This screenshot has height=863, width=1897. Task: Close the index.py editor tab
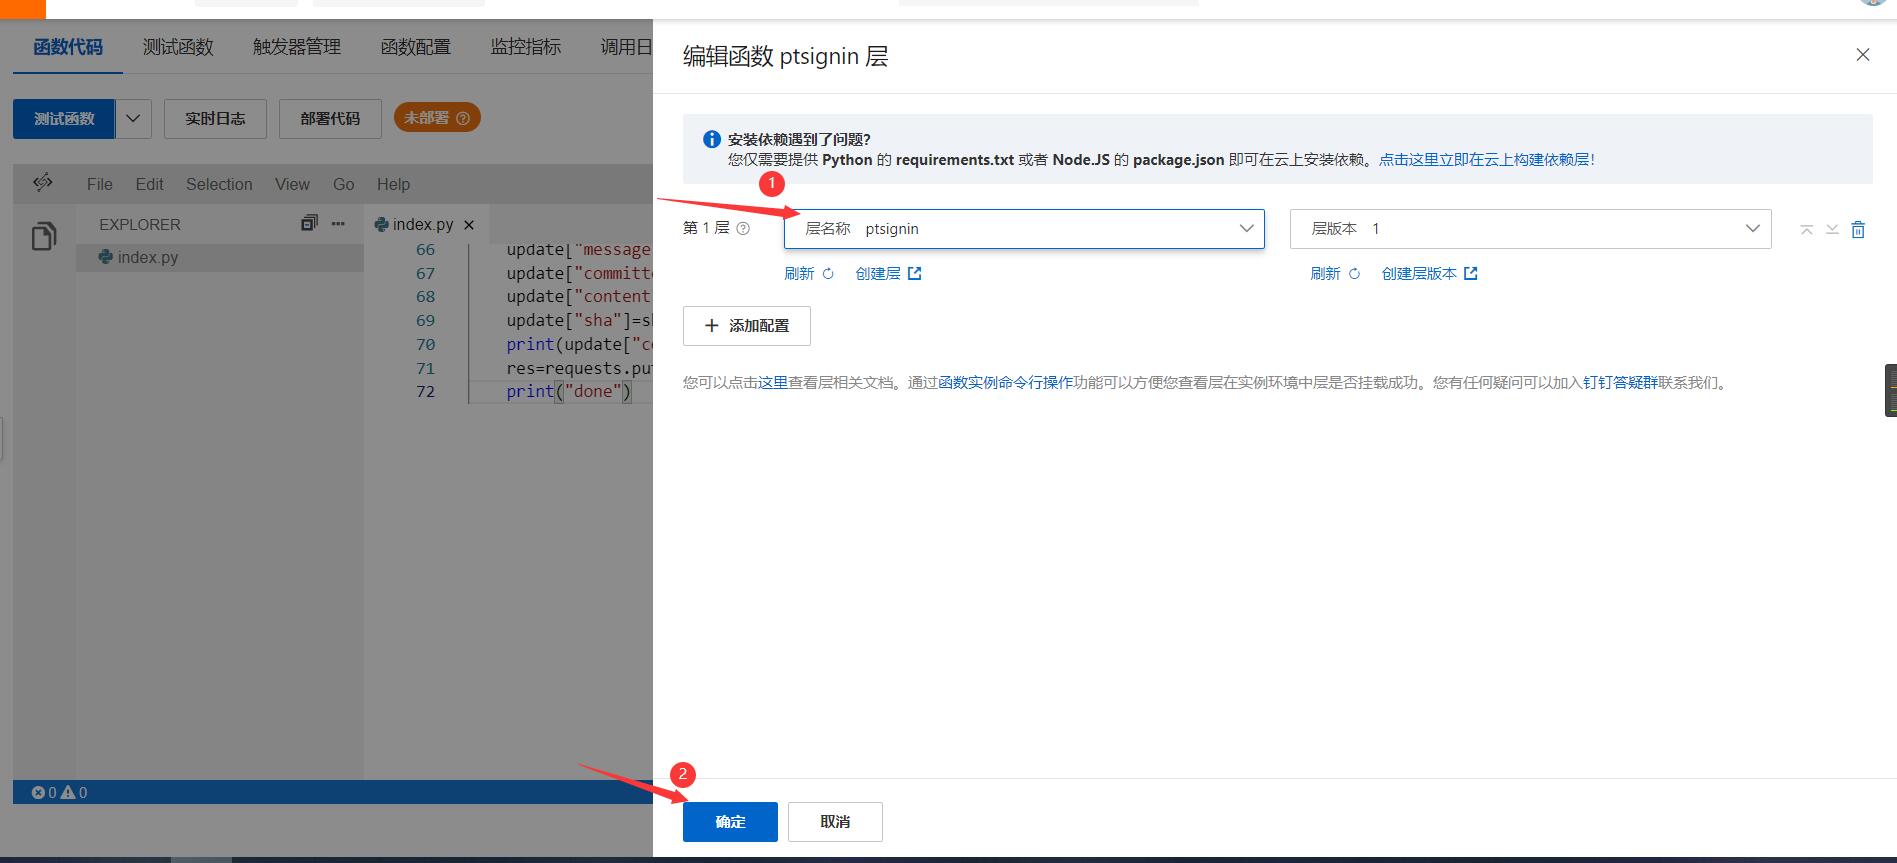pyautogui.click(x=469, y=225)
